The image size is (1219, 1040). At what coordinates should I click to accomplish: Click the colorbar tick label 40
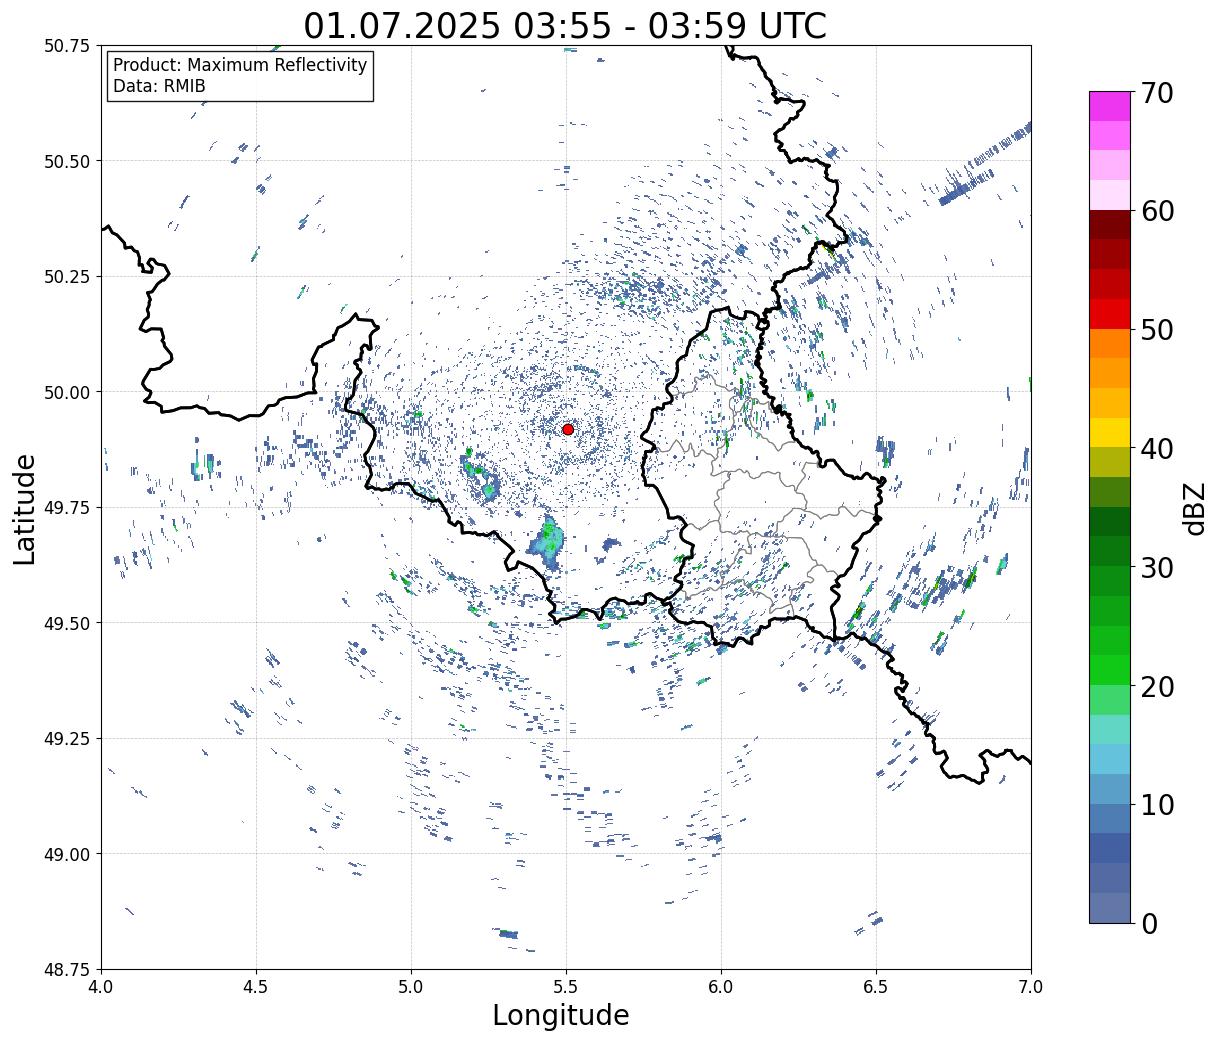pyautogui.click(x=1156, y=449)
